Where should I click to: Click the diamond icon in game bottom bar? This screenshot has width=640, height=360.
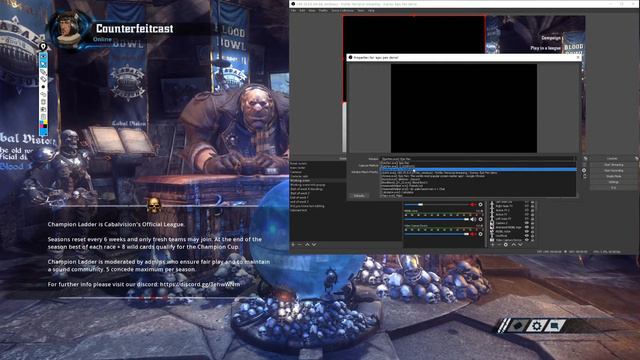(518, 326)
